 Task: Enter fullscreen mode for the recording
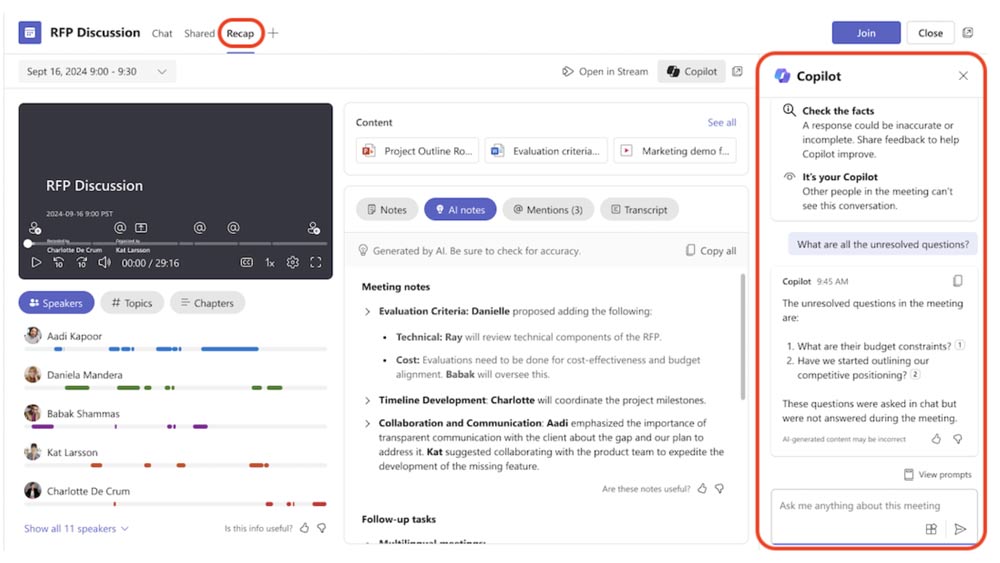click(x=316, y=262)
